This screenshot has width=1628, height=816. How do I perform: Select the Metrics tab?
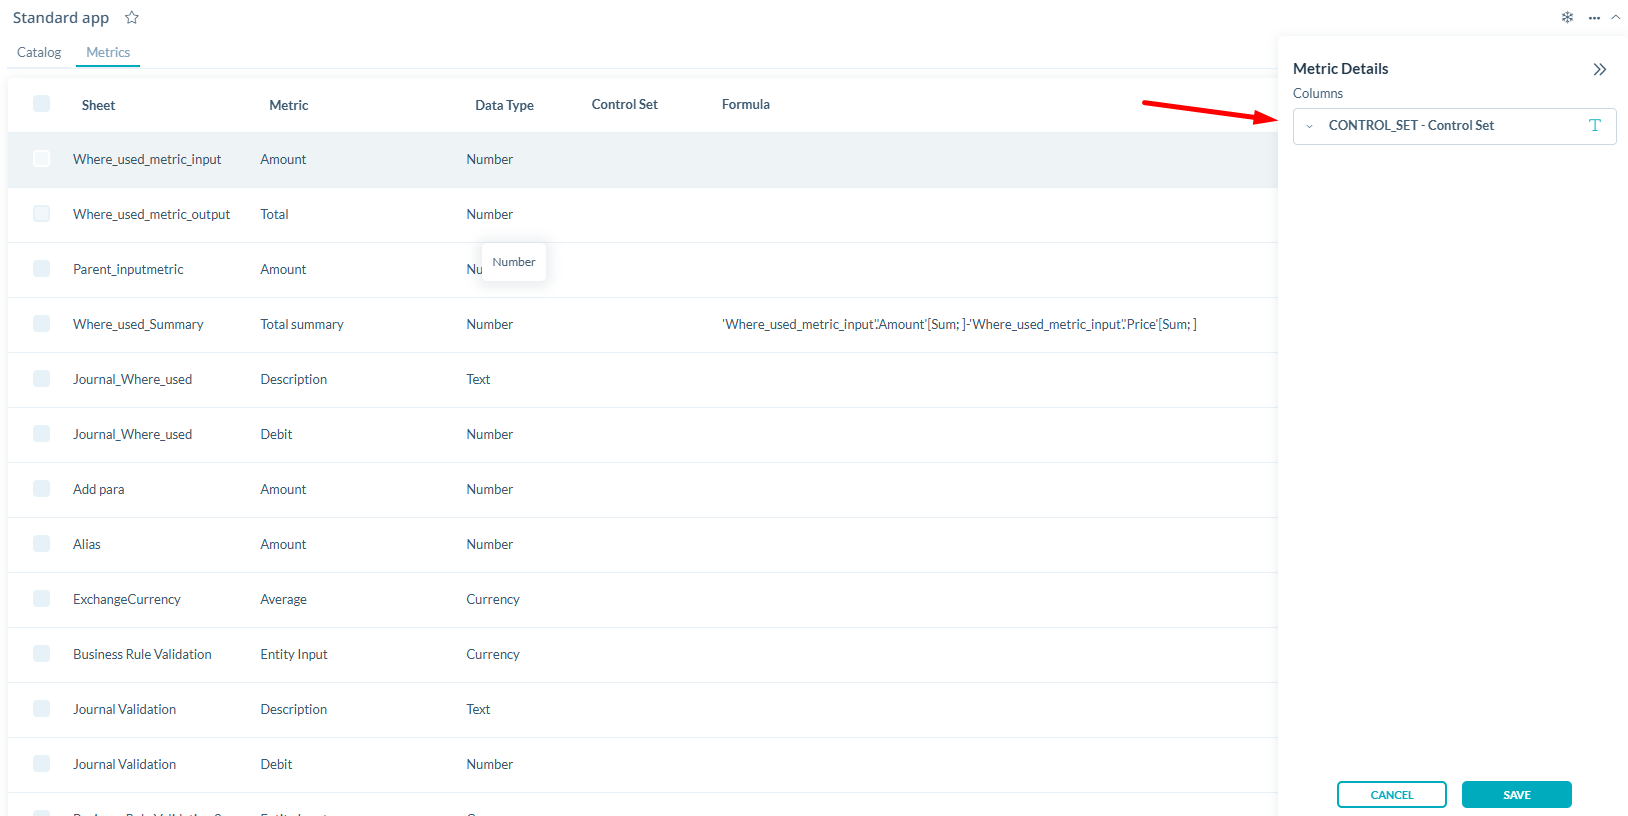click(108, 52)
